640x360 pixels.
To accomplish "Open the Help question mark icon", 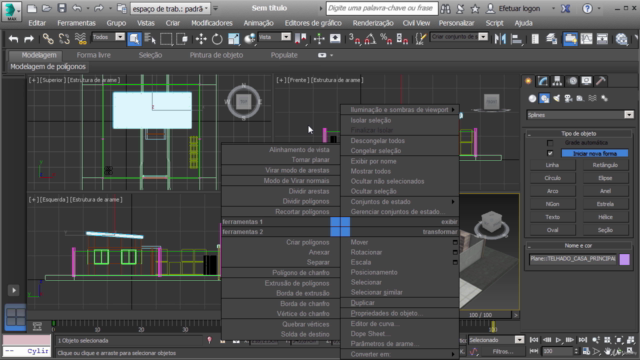I will [587, 8].
